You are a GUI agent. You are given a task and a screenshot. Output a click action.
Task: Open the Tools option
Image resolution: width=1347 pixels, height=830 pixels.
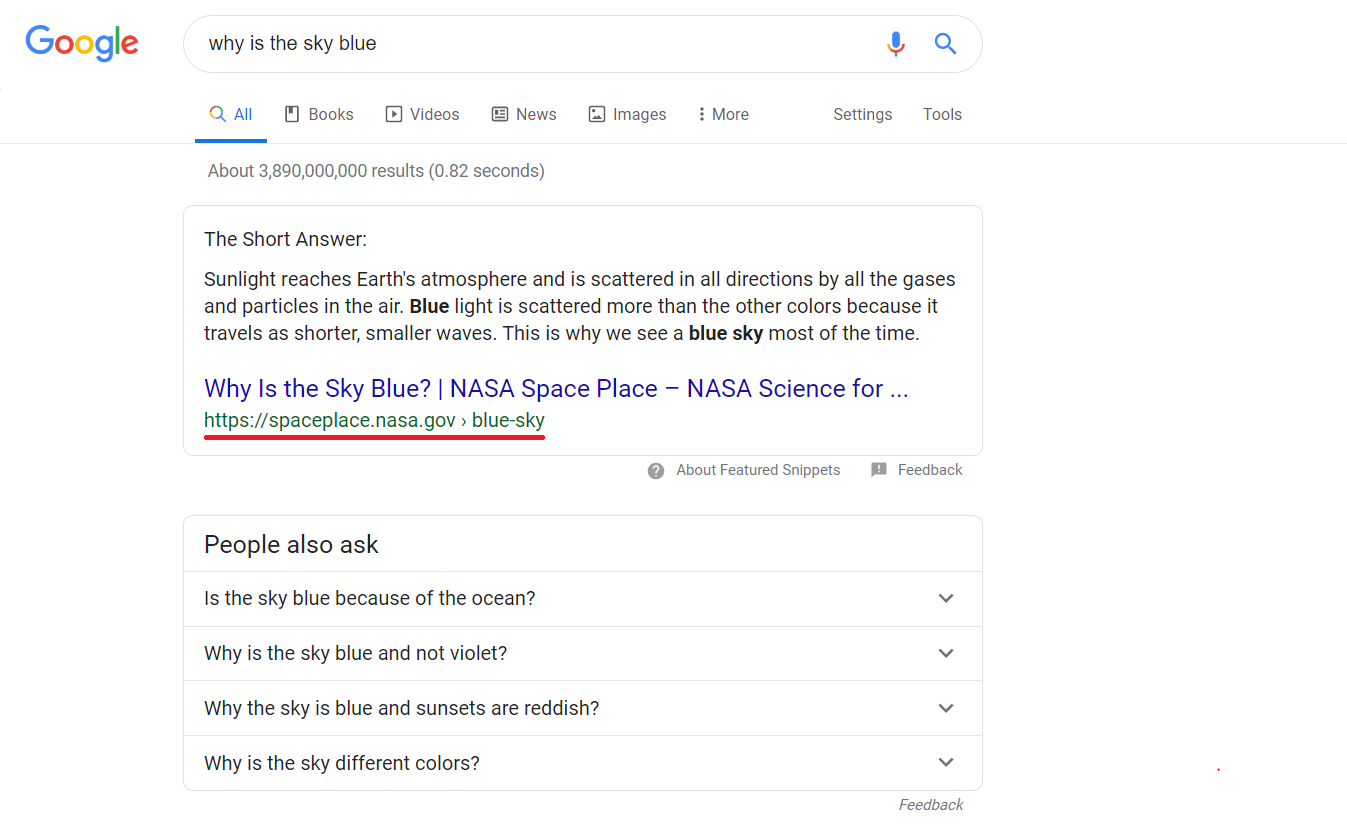point(942,114)
